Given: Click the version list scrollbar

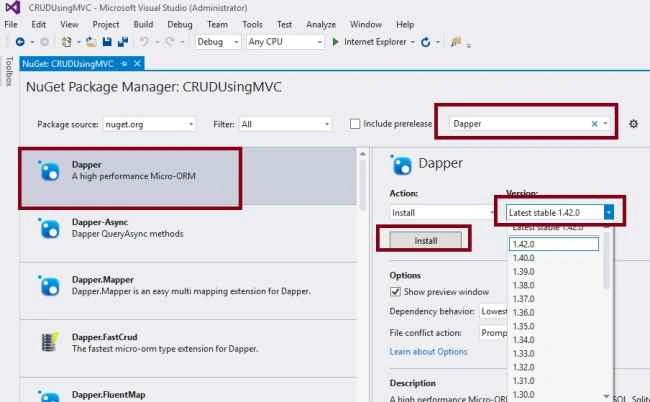Looking at the screenshot, I should 606,260.
